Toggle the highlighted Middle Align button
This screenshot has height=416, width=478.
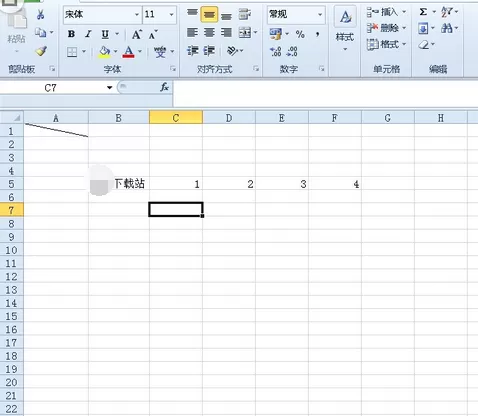pos(209,14)
